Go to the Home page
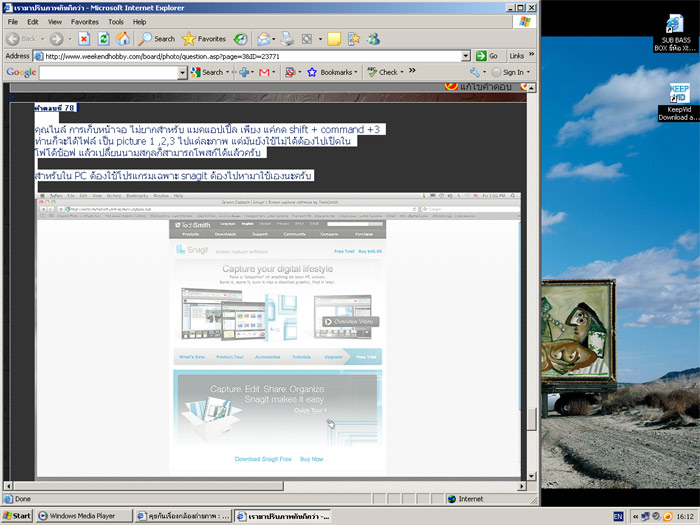The width and height of the screenshot is (700, 525). click(x=122, y=39)
